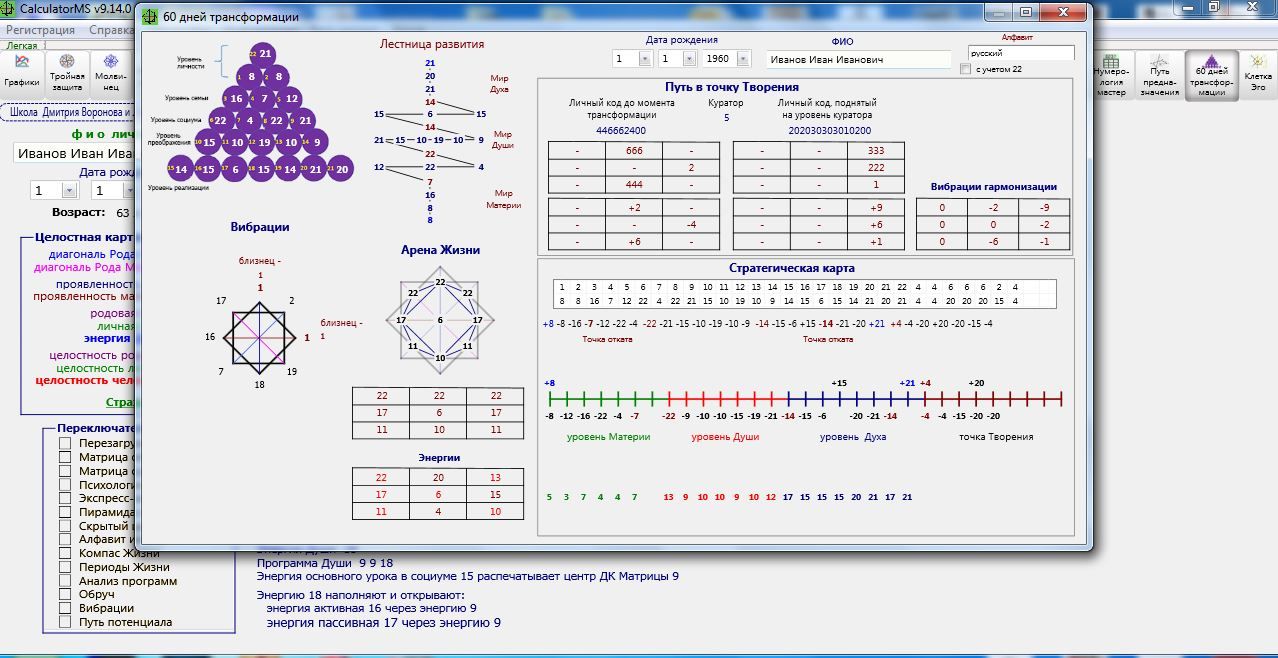The height and width of the screenshot is (658, 1278).
Task: Click the table cell containing 666
Action: click(x=634, y=150)
